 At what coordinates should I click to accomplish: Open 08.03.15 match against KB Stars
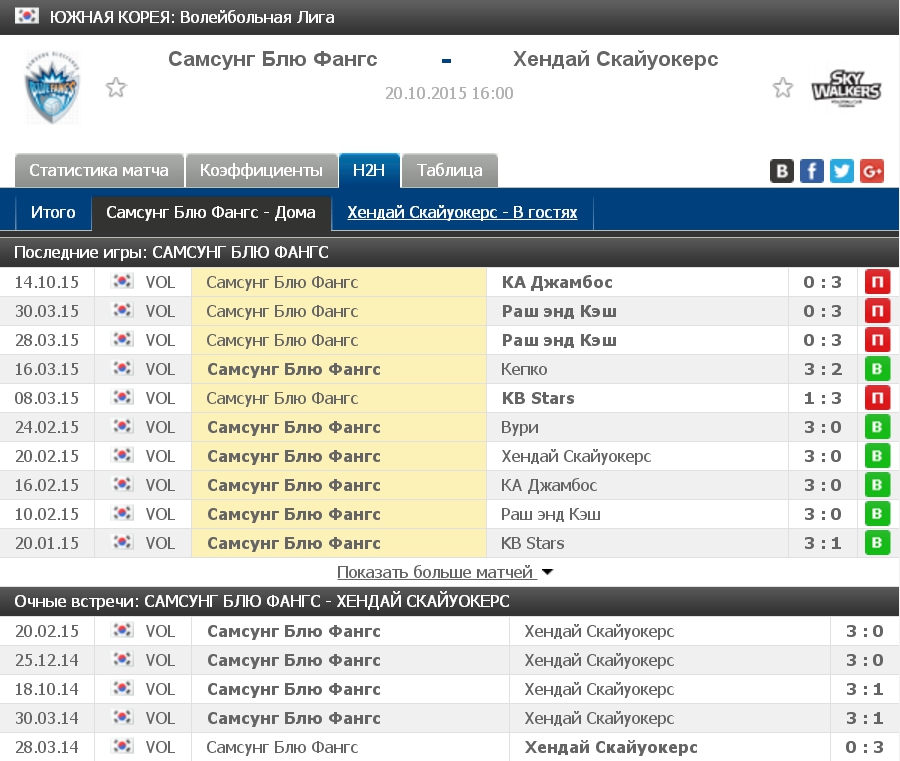(x=538, y=398)
